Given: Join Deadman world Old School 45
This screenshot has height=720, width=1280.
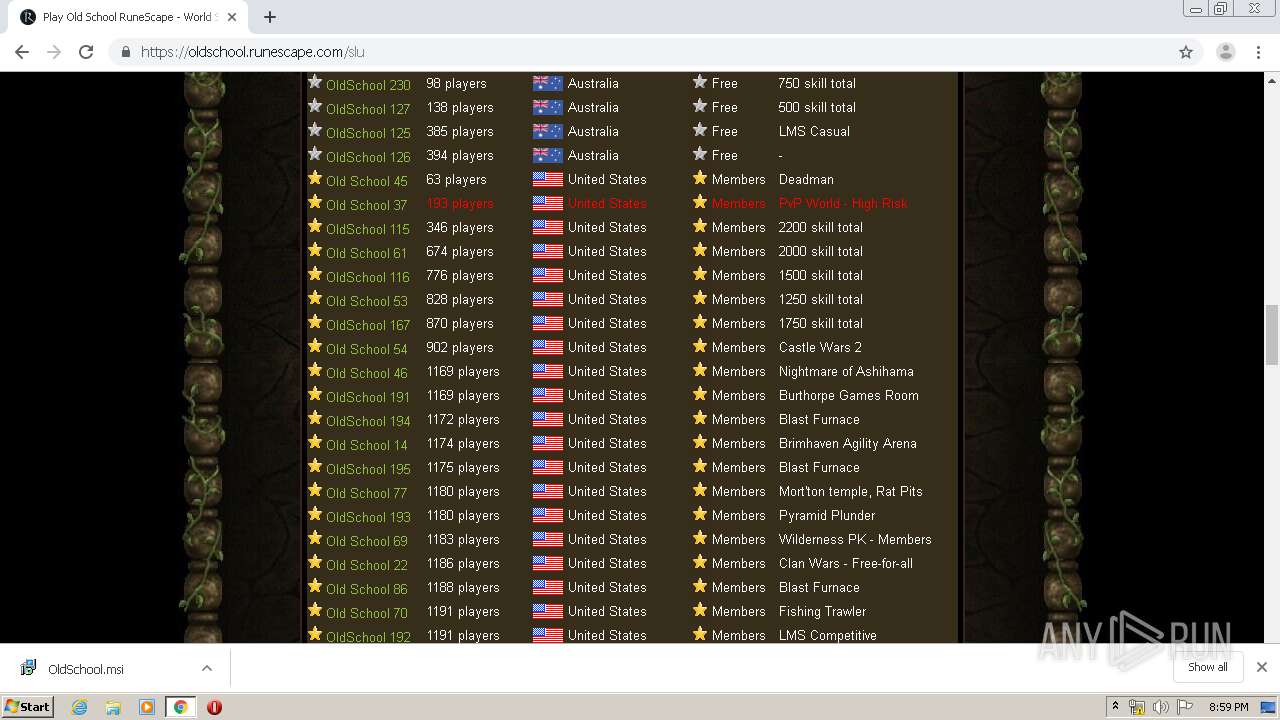Looking at the screenshot, I should [367, 181].
